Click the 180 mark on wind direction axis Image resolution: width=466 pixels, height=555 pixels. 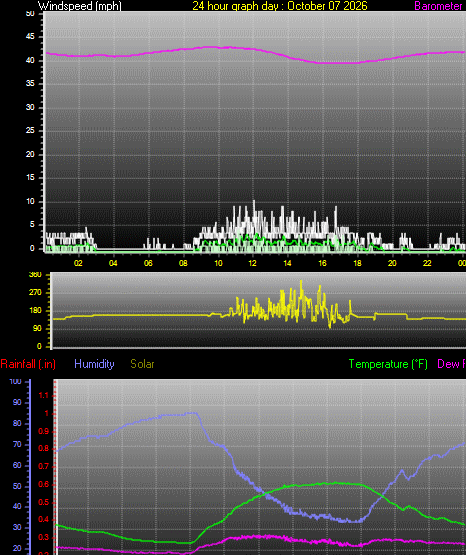pyautogui.click(x=35, y=310)
